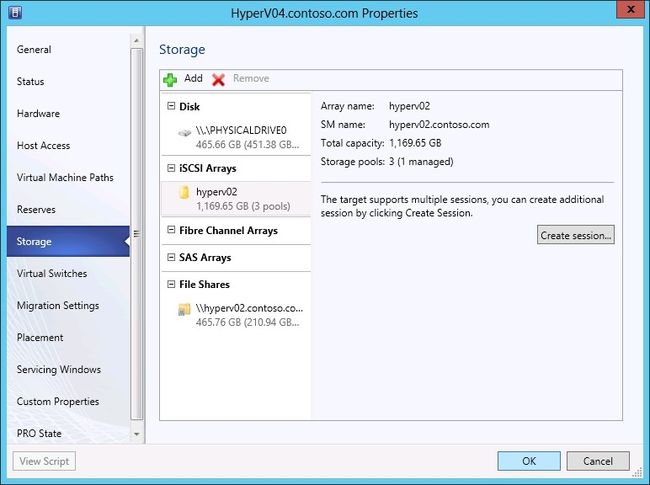This screenshot has width=650, height=485.
Task: Click the red X Remove icon
Action: point(218,79)
